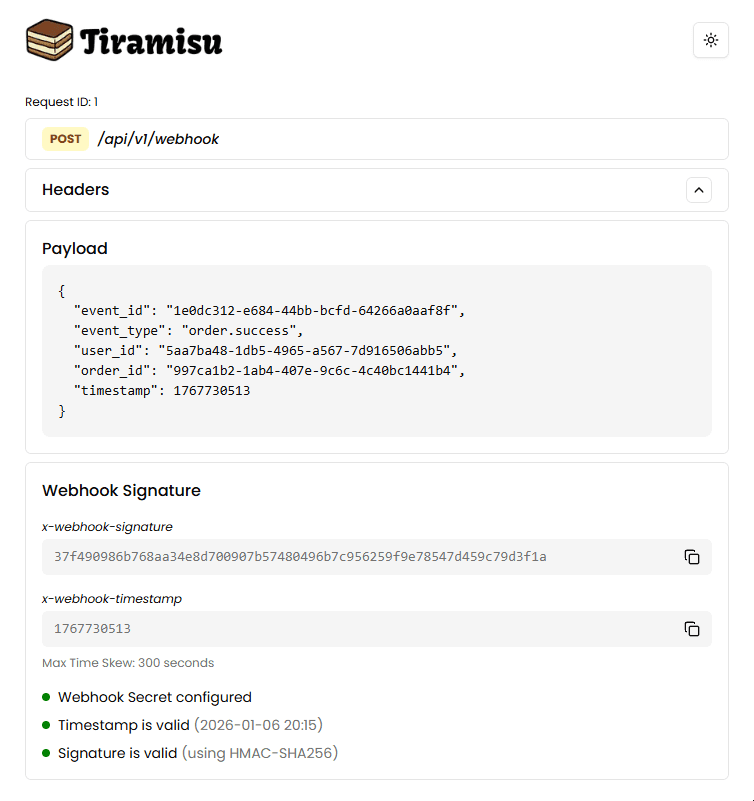Toggle the light/dark theme with sun icon

point(710,40)
